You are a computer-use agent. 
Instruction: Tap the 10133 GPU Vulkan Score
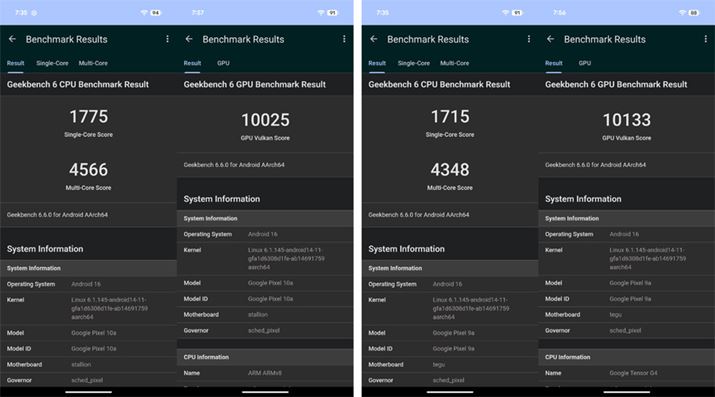coord(627,120)
